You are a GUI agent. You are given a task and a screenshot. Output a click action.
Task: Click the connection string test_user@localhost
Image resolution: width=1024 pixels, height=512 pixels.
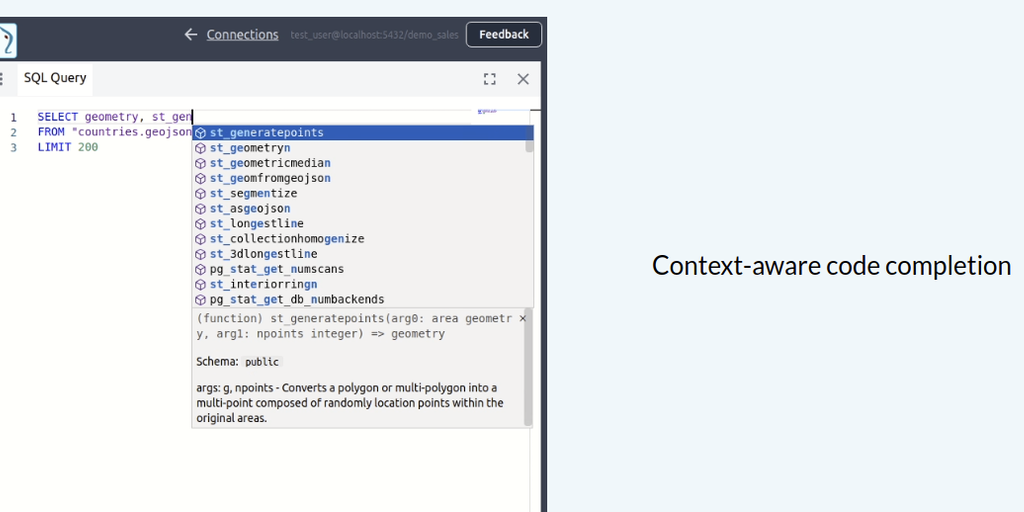(374, 35)
